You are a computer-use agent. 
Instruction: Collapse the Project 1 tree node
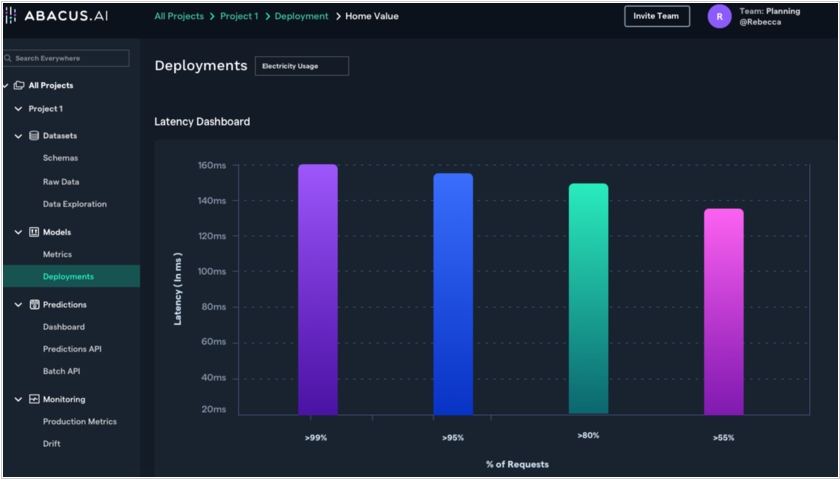[x=18, y=109]
